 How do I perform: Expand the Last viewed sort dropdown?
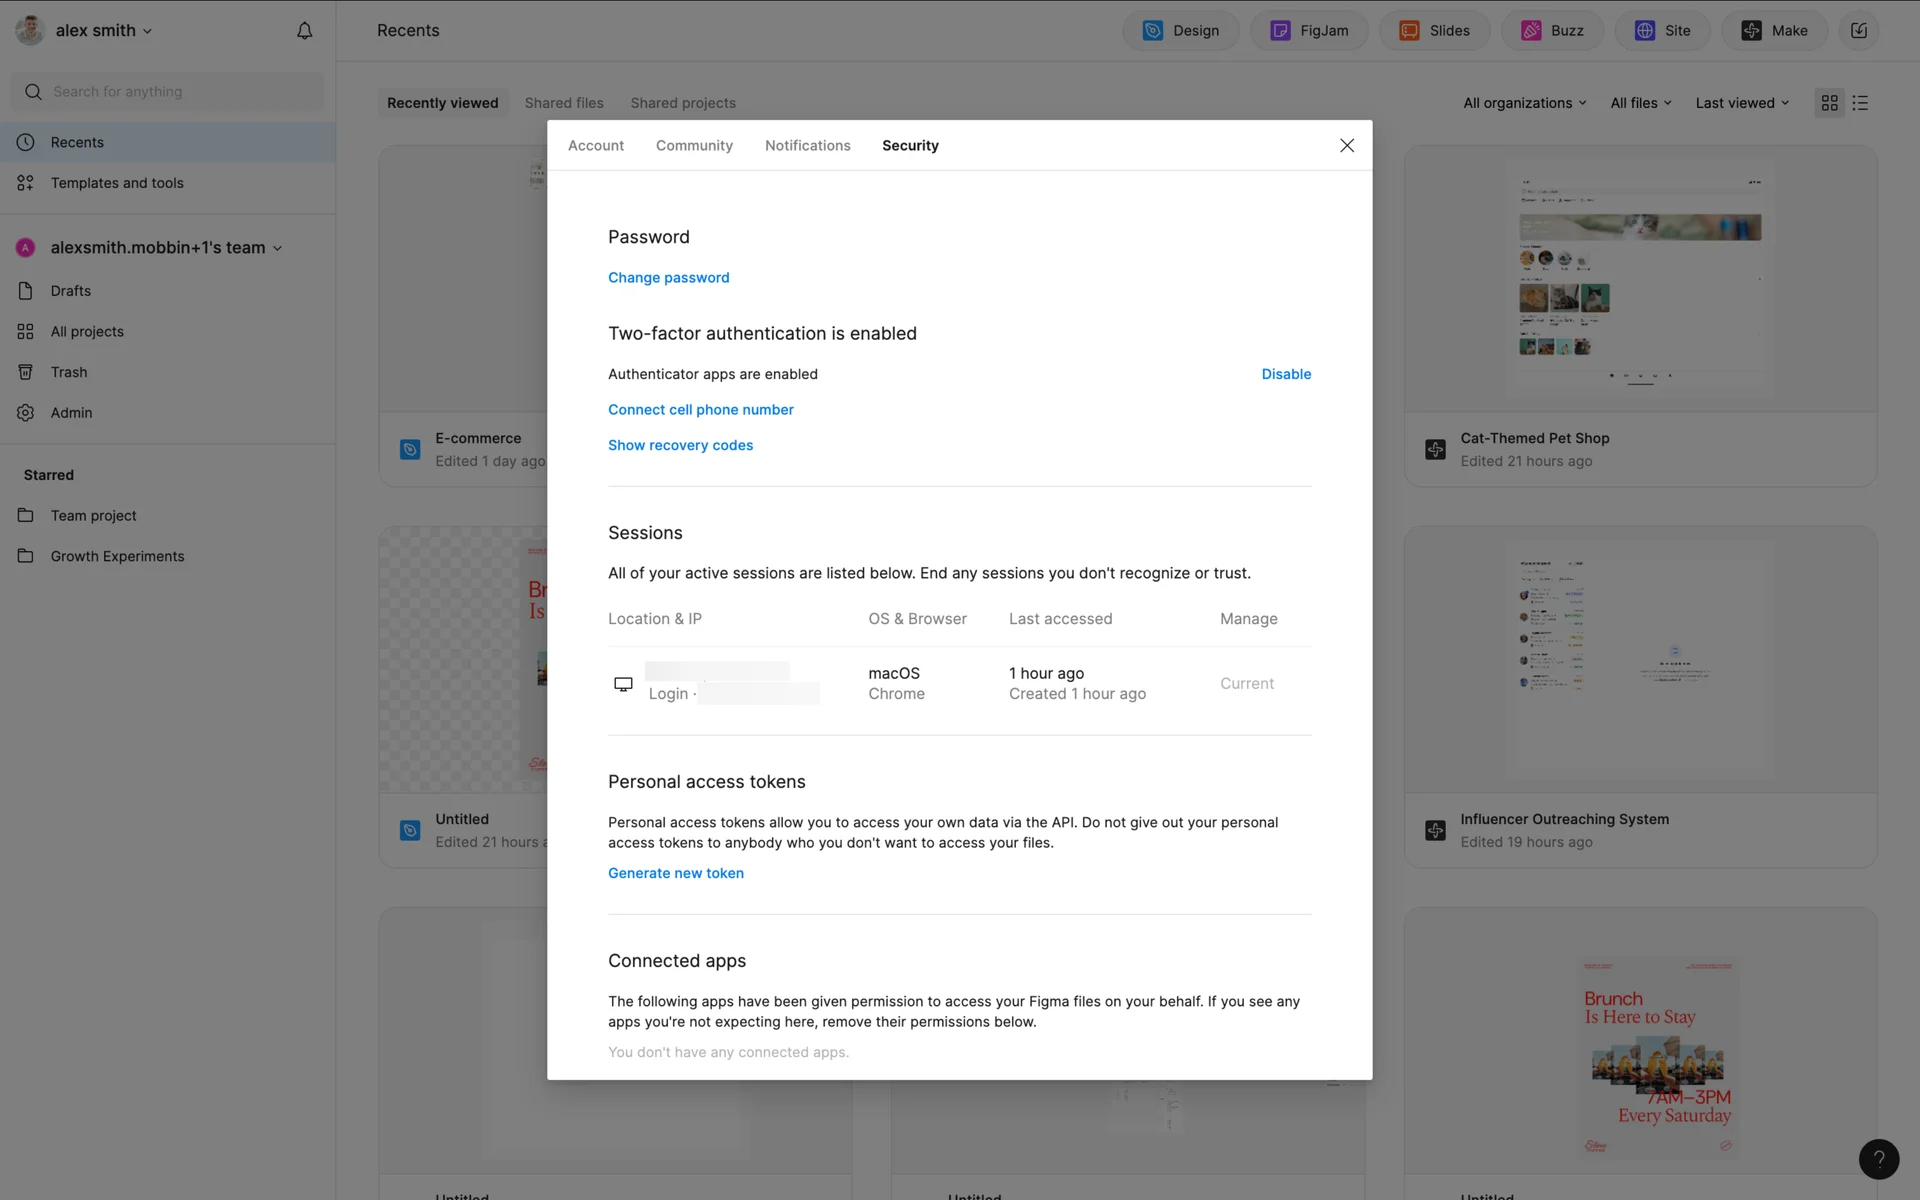(1741, 103)
